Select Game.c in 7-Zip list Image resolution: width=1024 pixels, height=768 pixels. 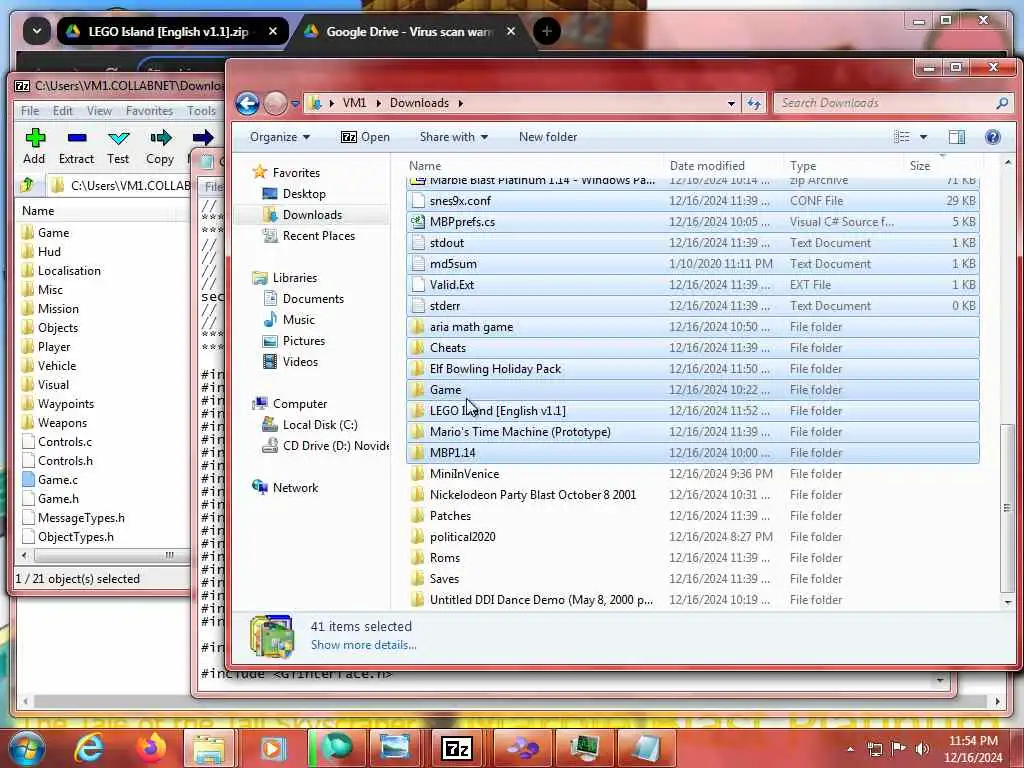pos(57,480)
